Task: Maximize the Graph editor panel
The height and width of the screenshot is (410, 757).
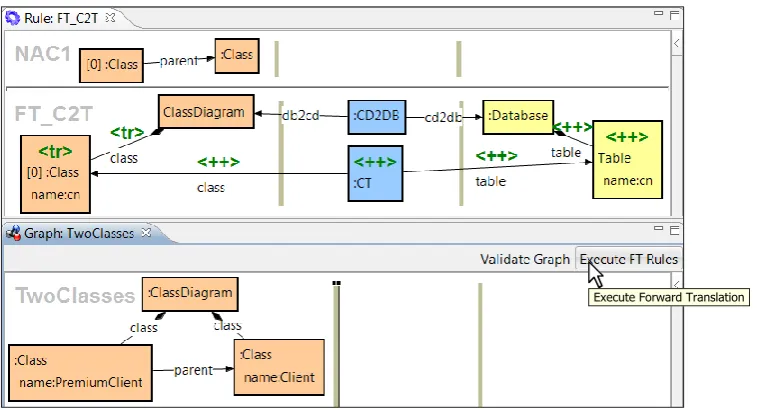Action: pos(674,230)
